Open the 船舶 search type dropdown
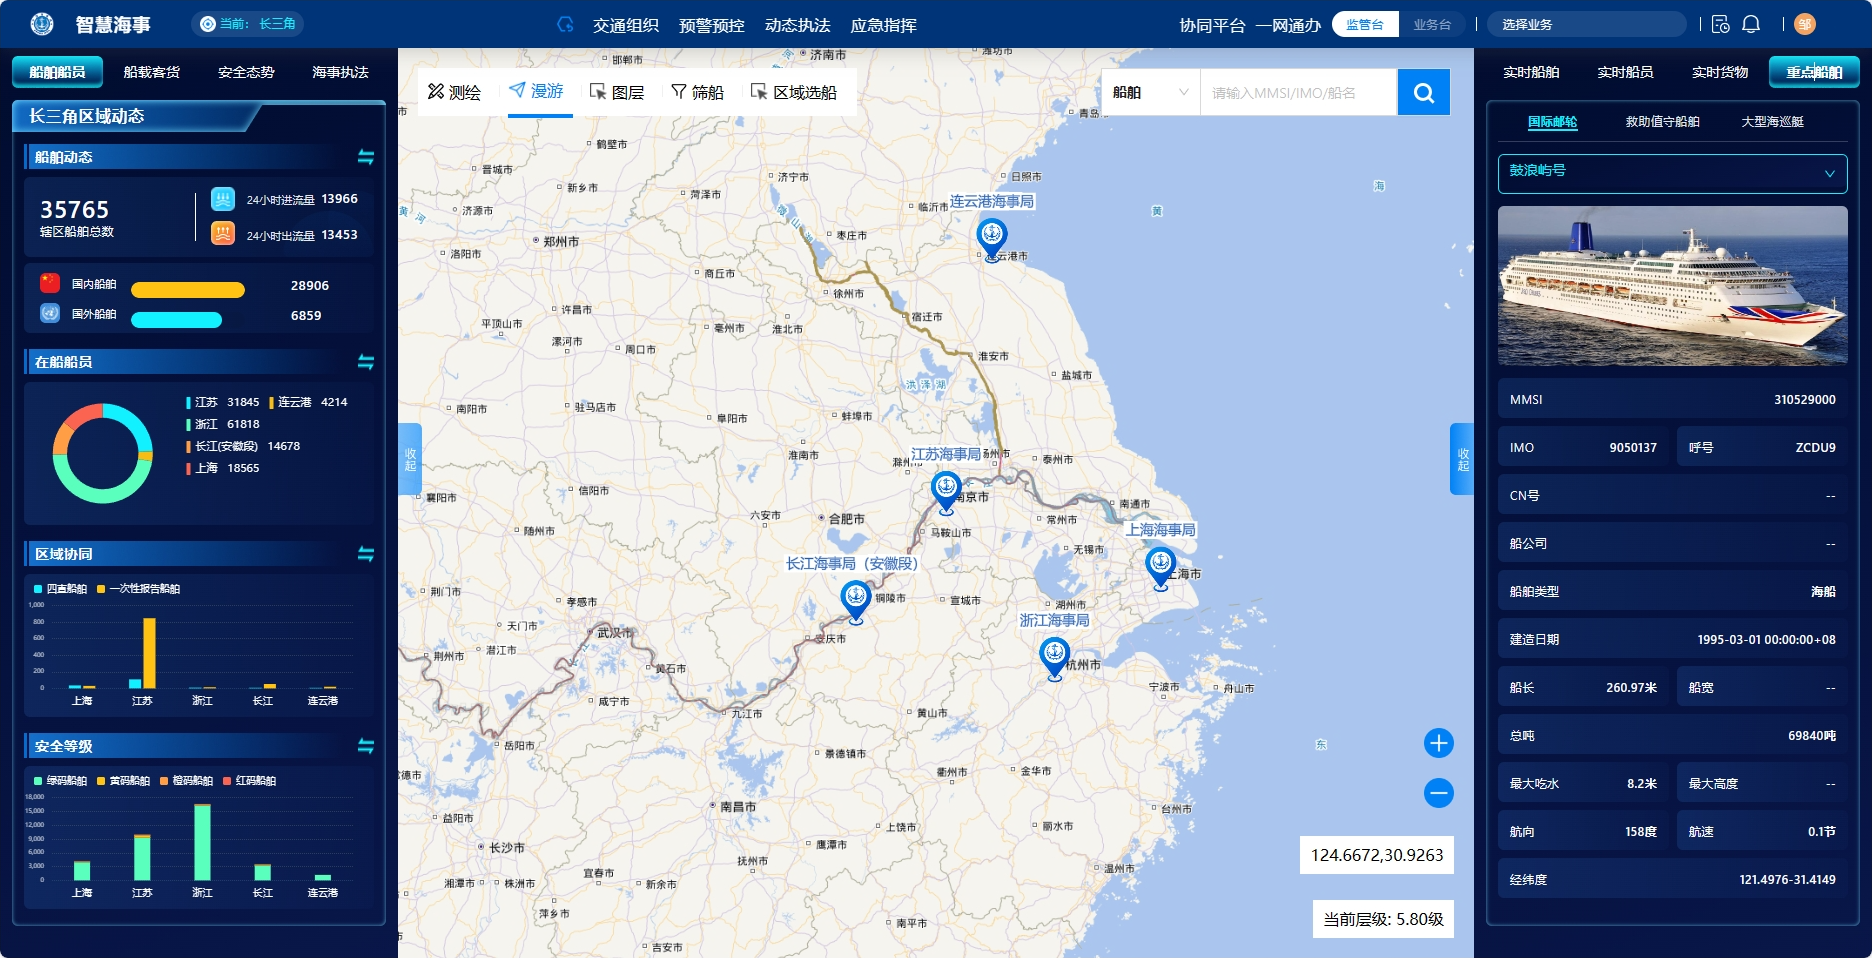 coord(1150,92)
